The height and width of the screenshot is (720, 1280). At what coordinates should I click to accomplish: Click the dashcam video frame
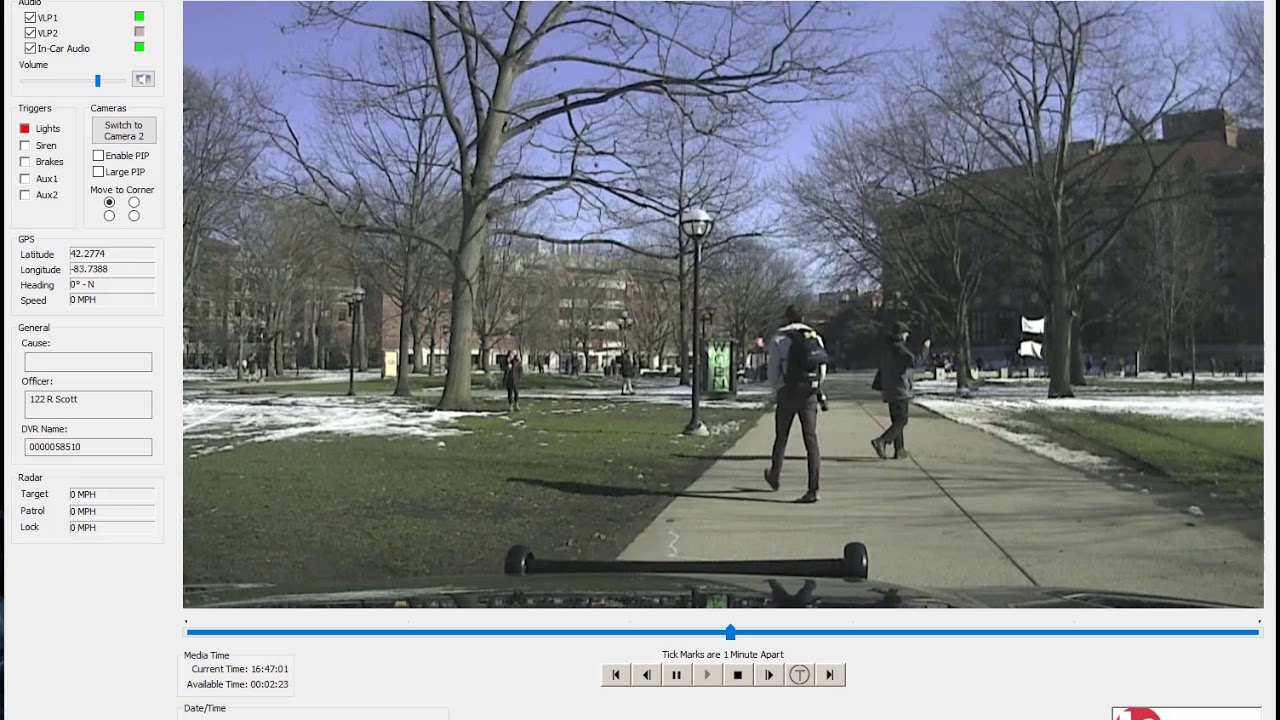(723, 304)
